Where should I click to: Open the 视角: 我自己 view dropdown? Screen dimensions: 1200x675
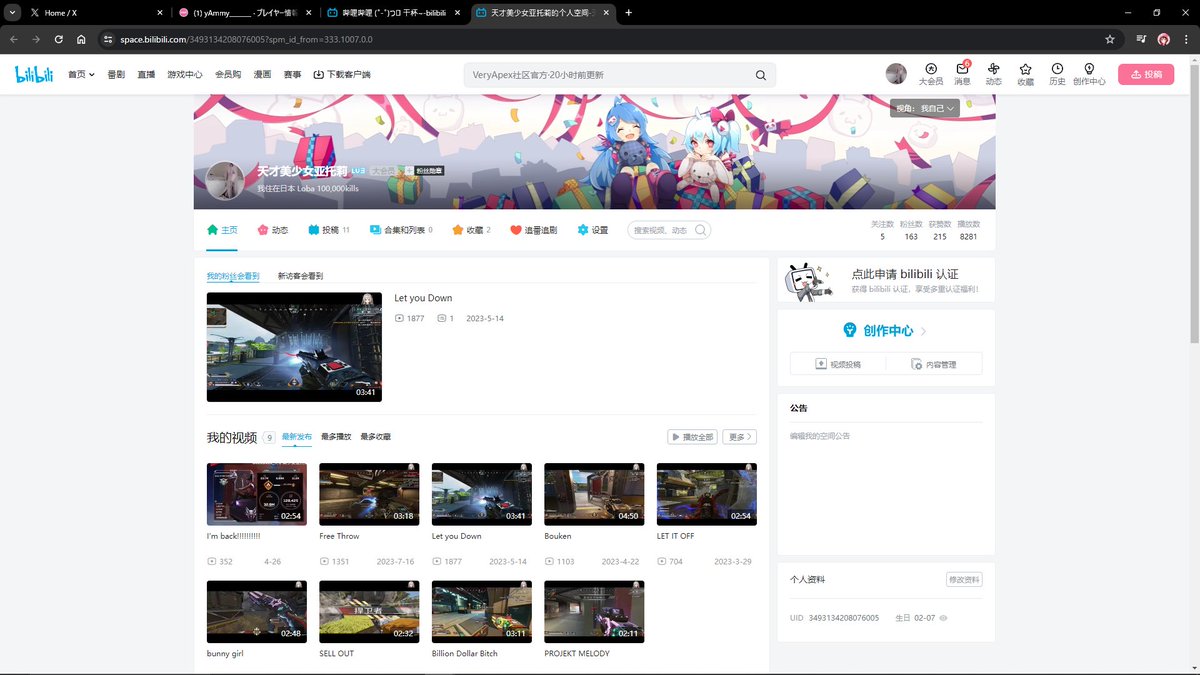(x=927, y=107)
